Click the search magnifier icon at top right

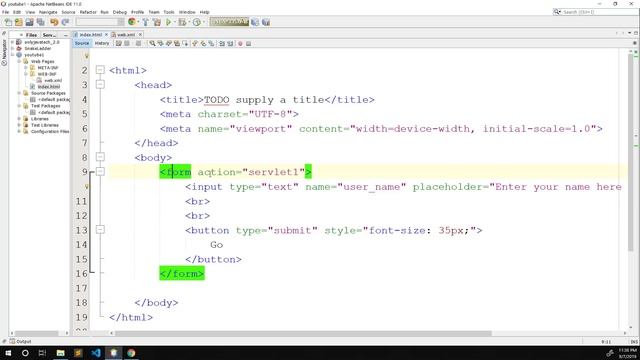pyautogui.click(x=557, y=12)
